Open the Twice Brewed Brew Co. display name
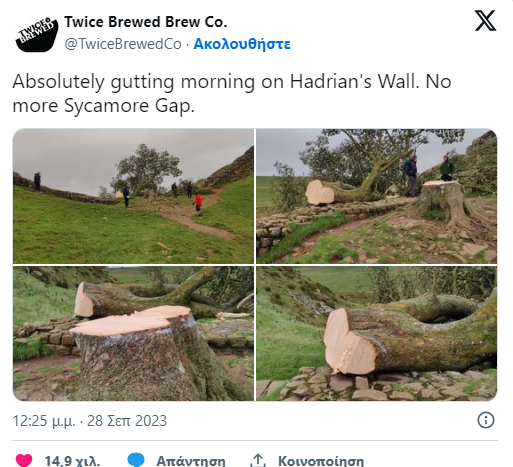The height and width of the screenshot is (467, 513). coord(146,22)
